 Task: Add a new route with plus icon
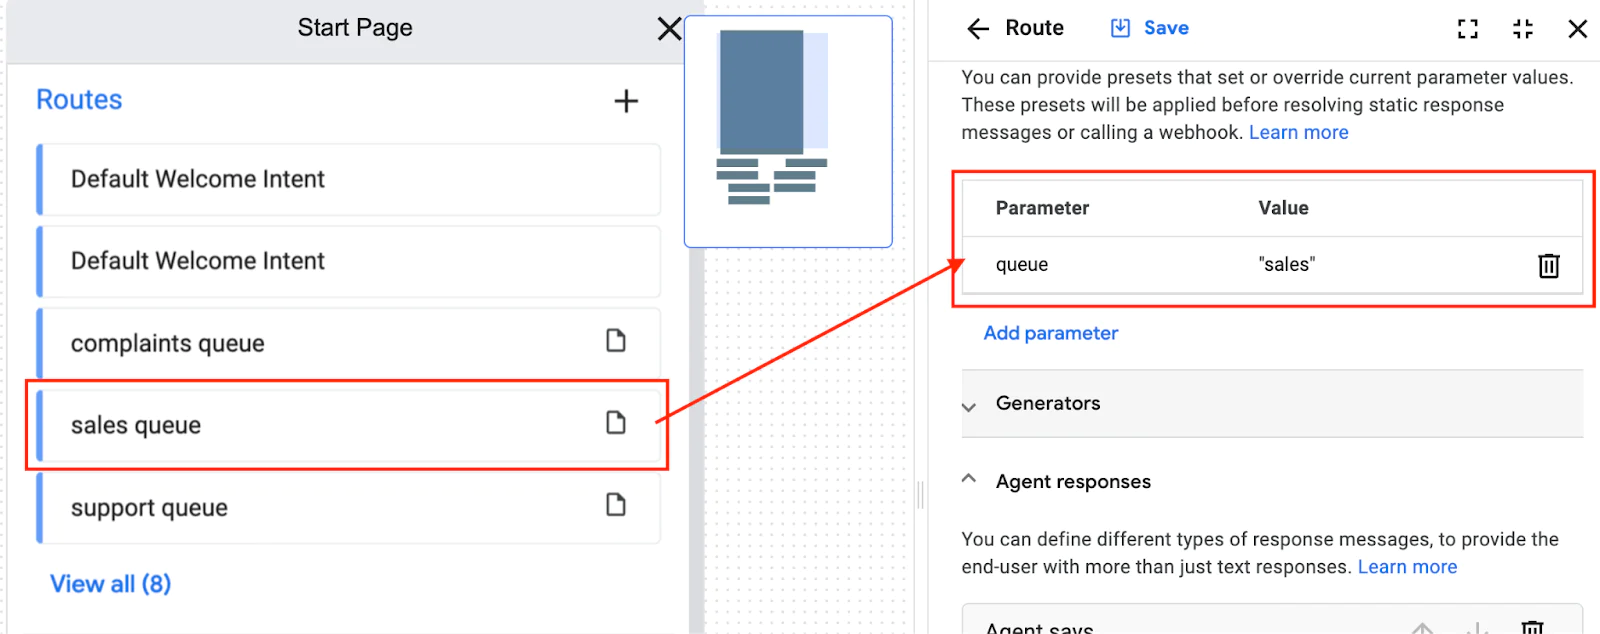click(x=626, y=101)
